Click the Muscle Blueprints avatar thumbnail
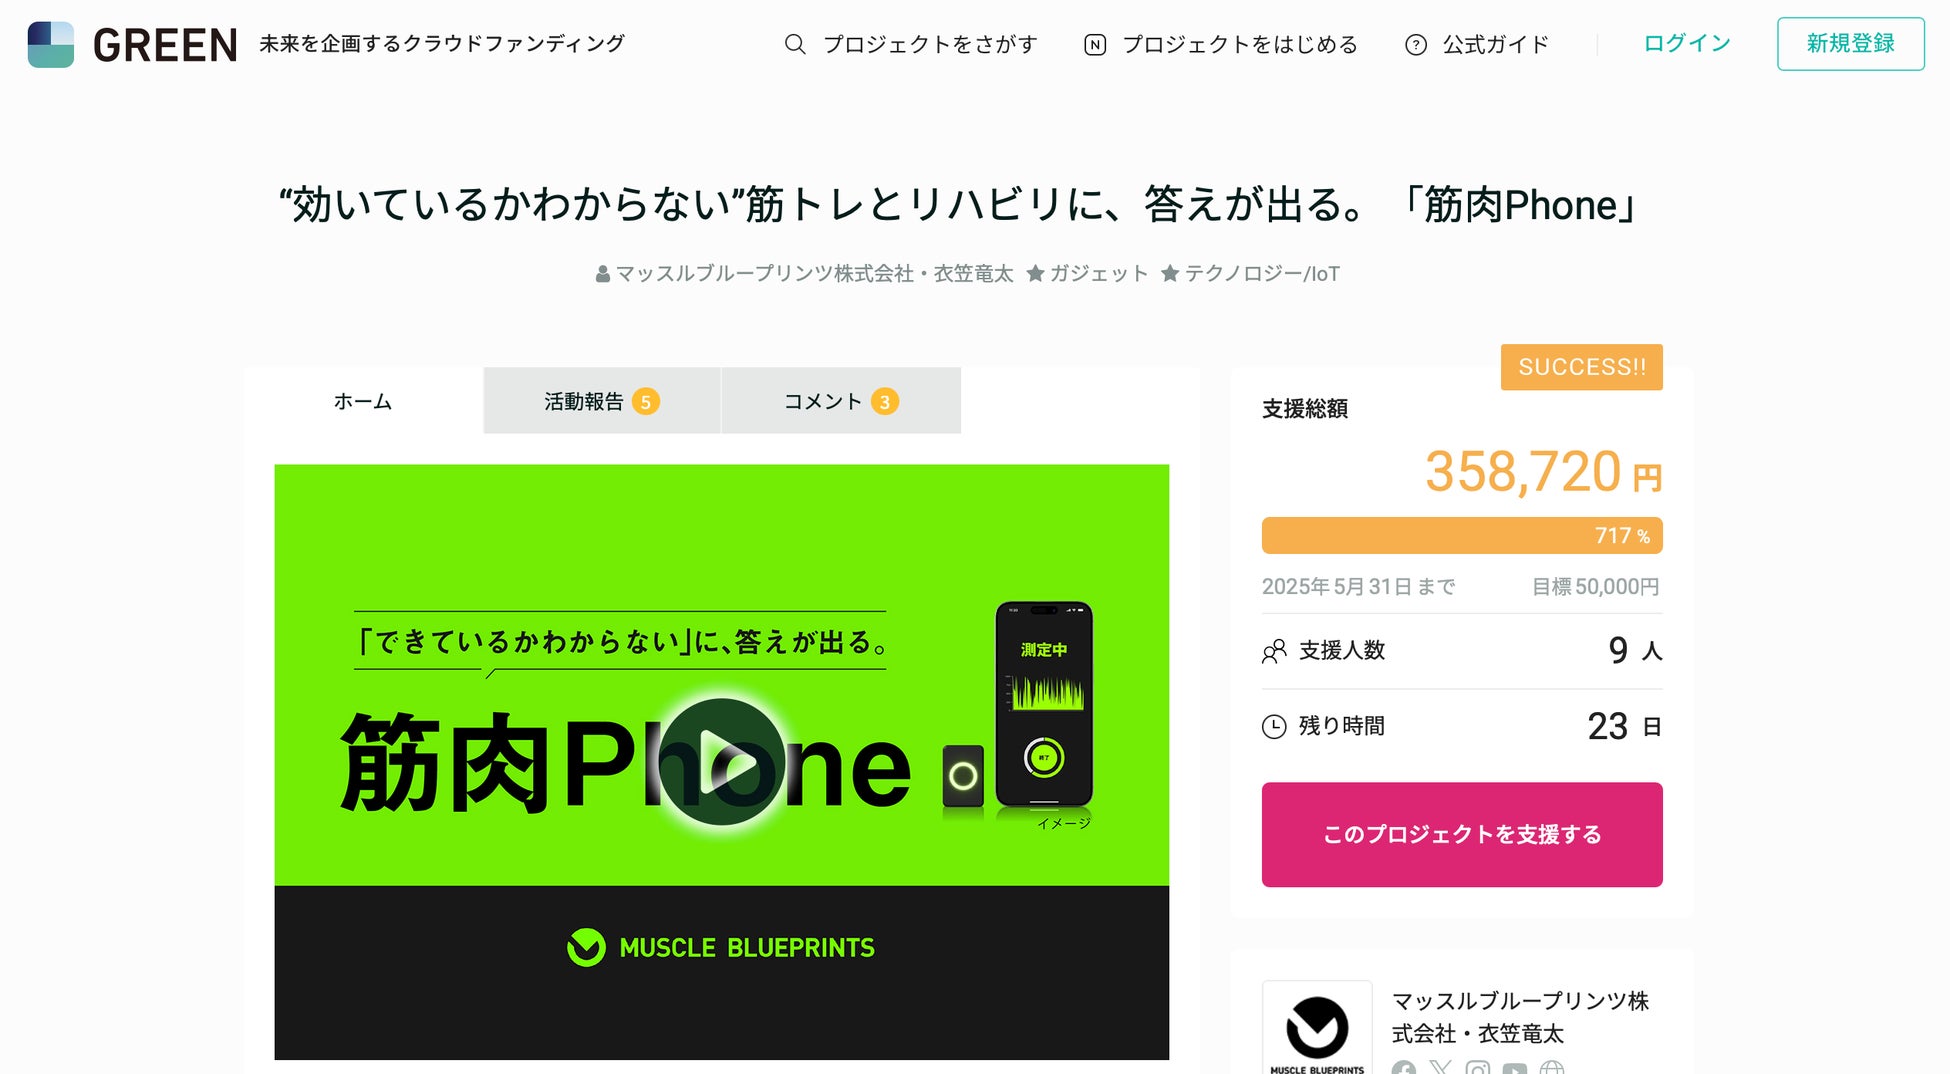1950x1074 pixels. pyautogui.click(x=1317, y=1027)
